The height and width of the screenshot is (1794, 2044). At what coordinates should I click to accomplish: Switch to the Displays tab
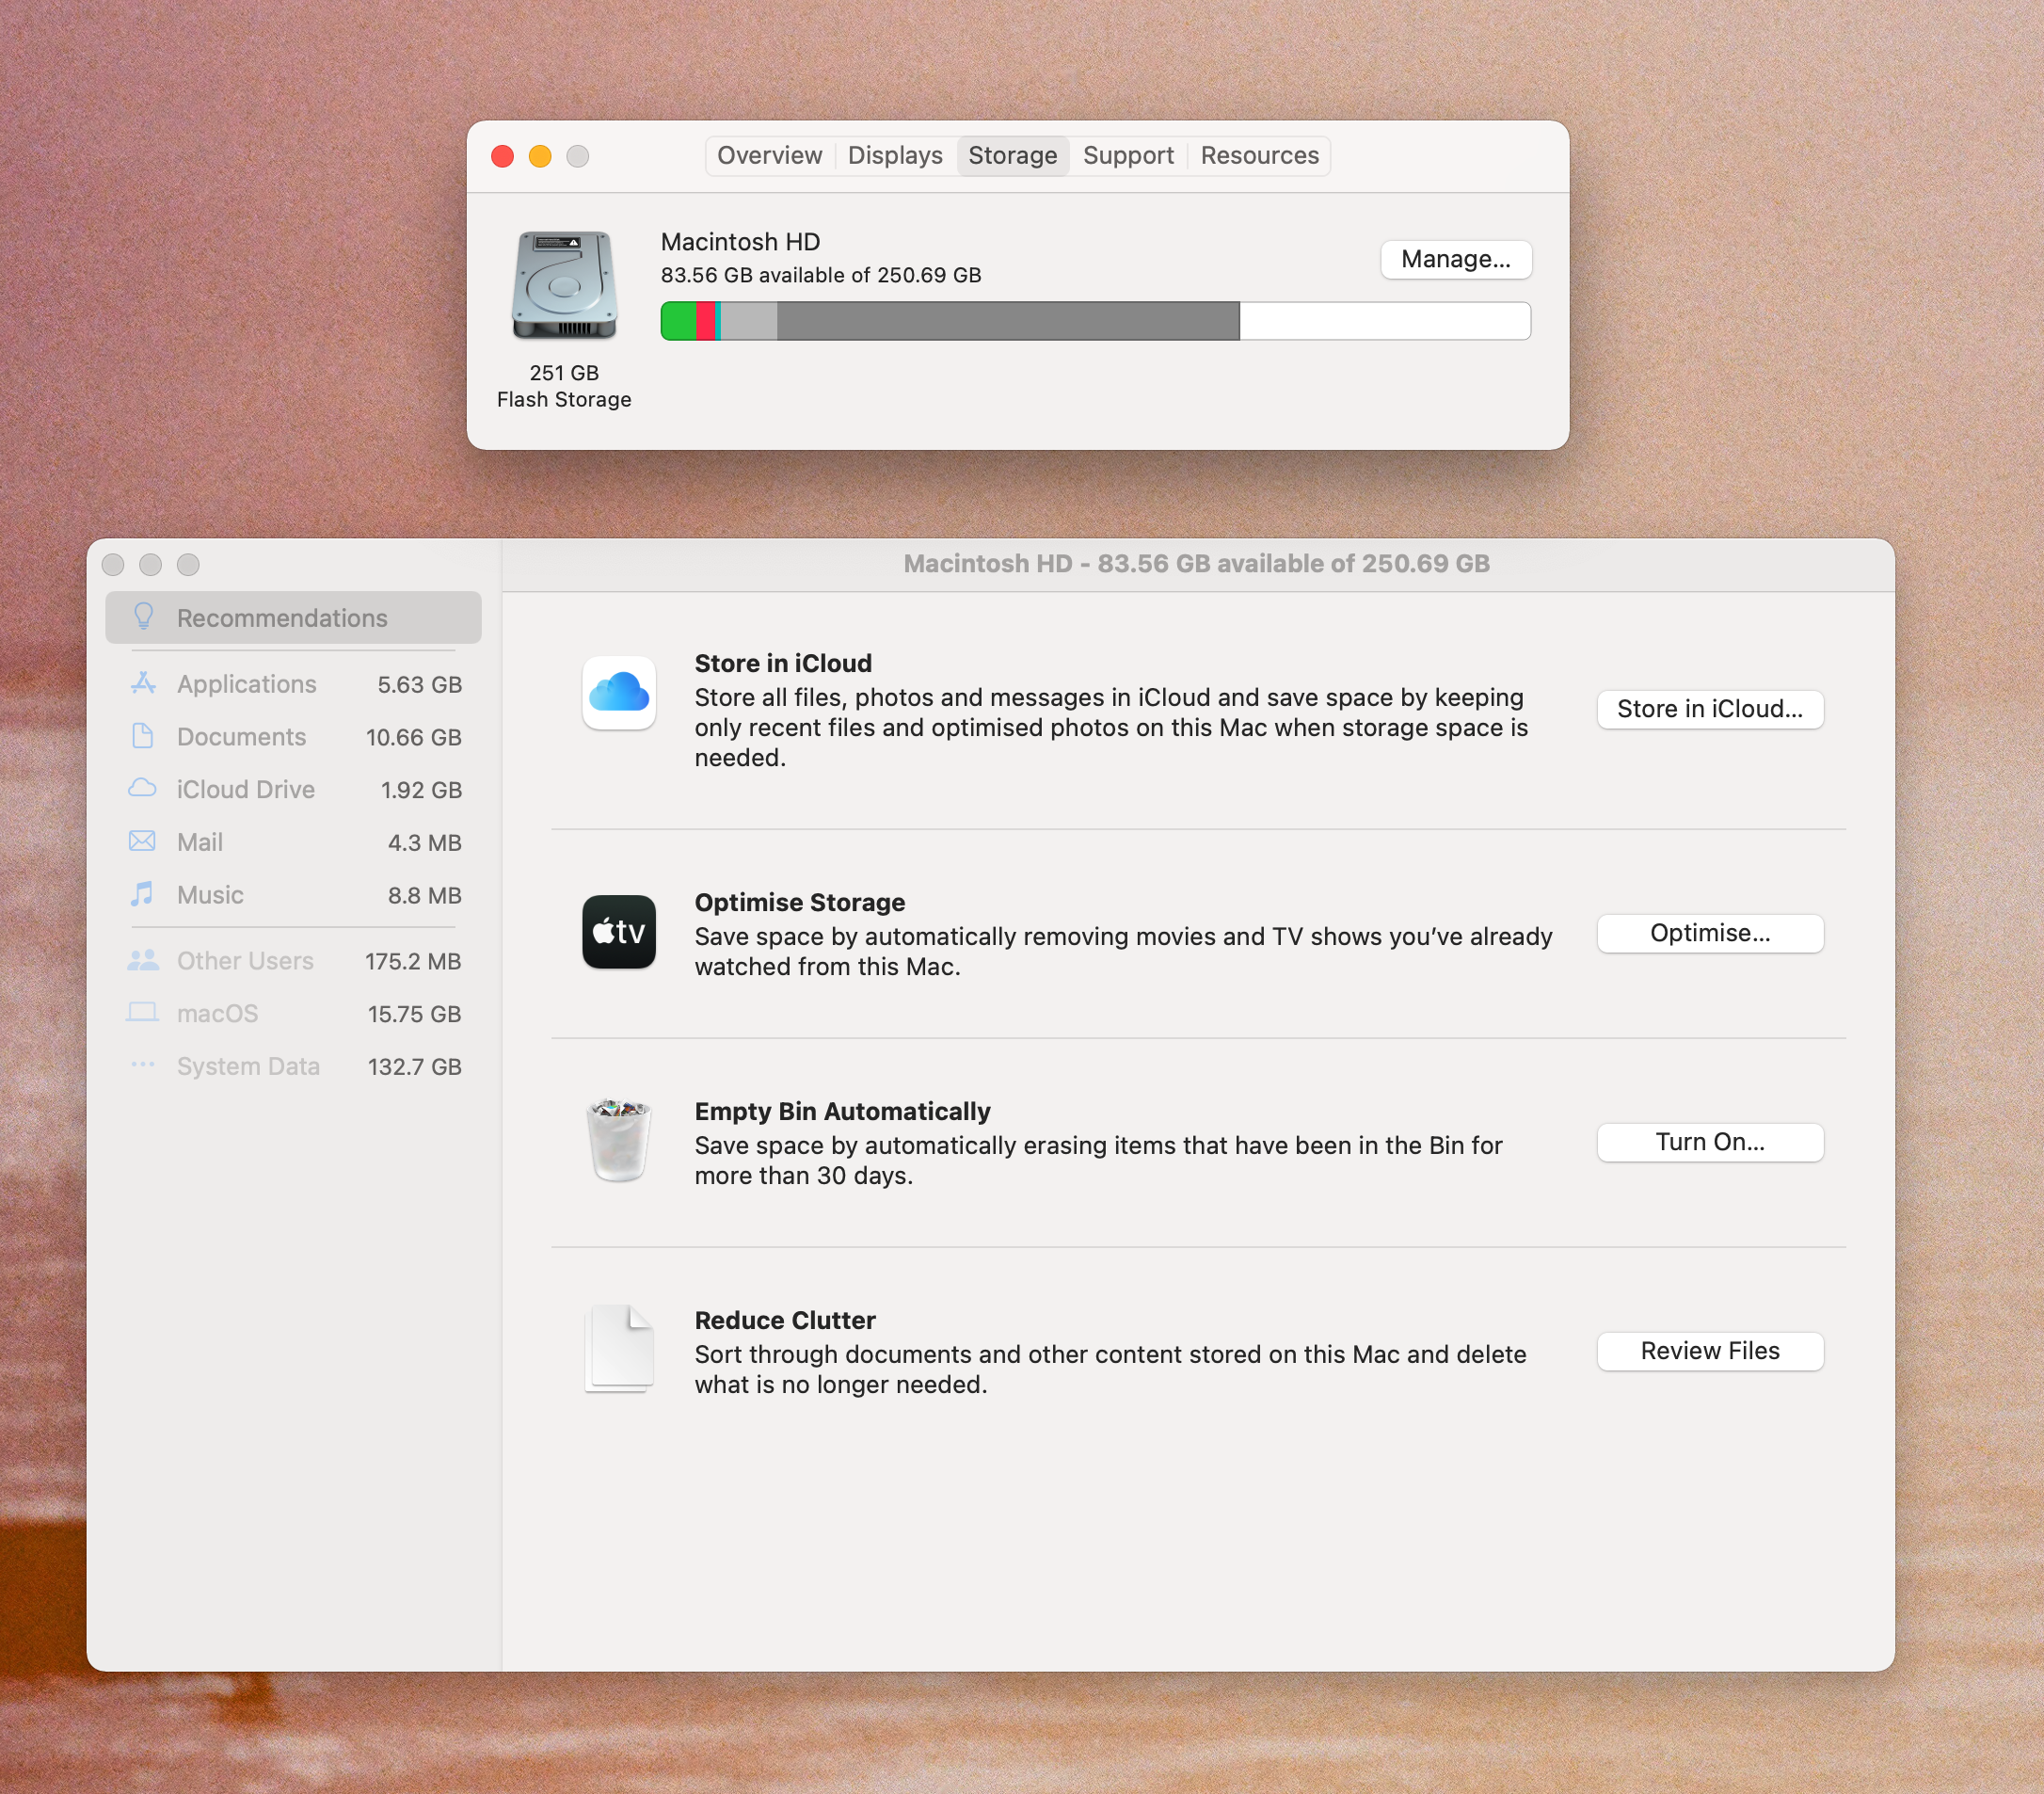[x=895, y=156]
